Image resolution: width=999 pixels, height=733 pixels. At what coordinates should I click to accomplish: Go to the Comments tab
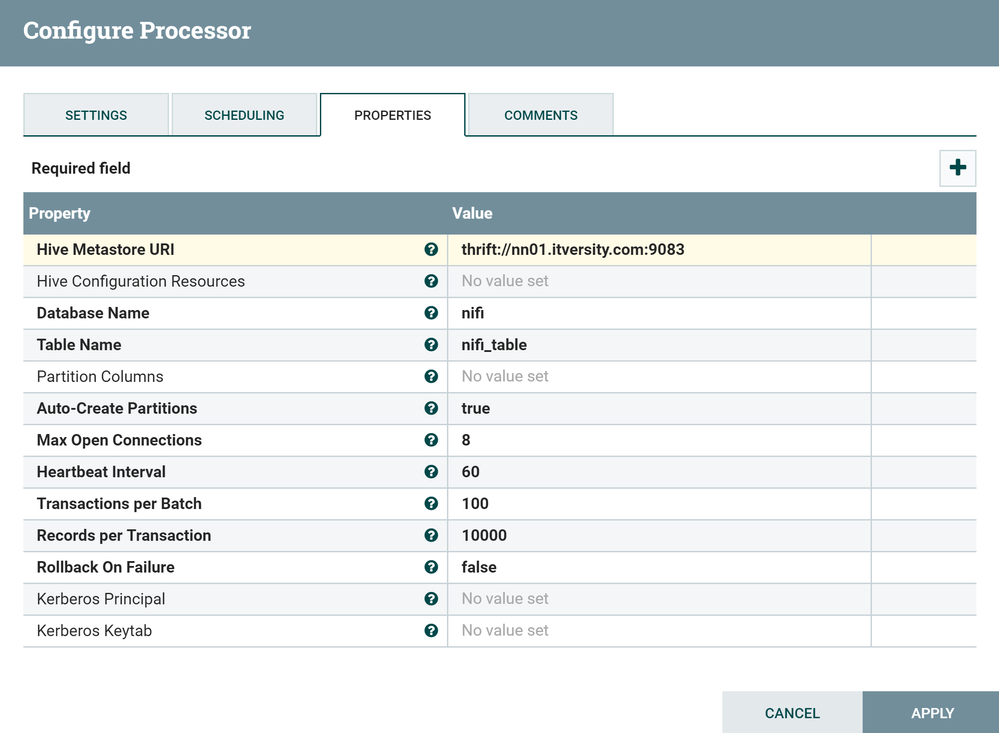click(x=540, y=115)
